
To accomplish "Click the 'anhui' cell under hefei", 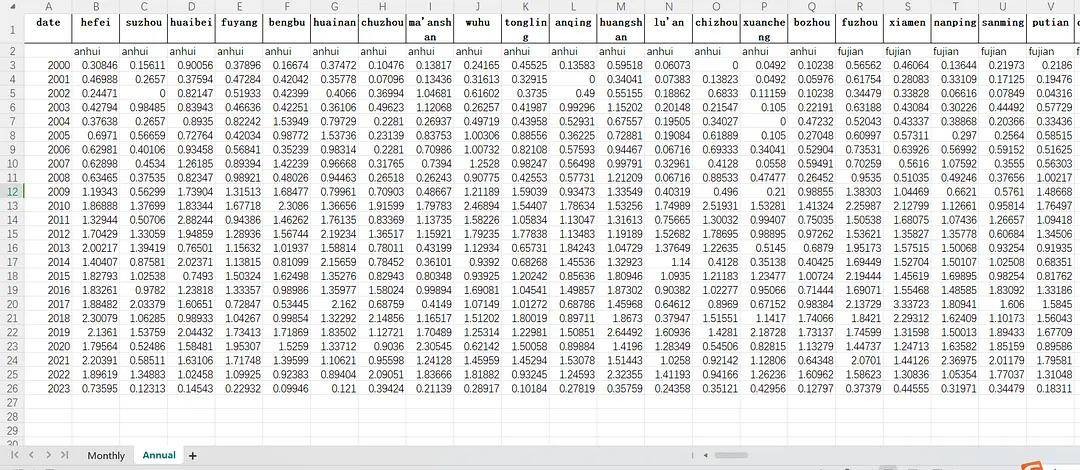I will 96,51.
